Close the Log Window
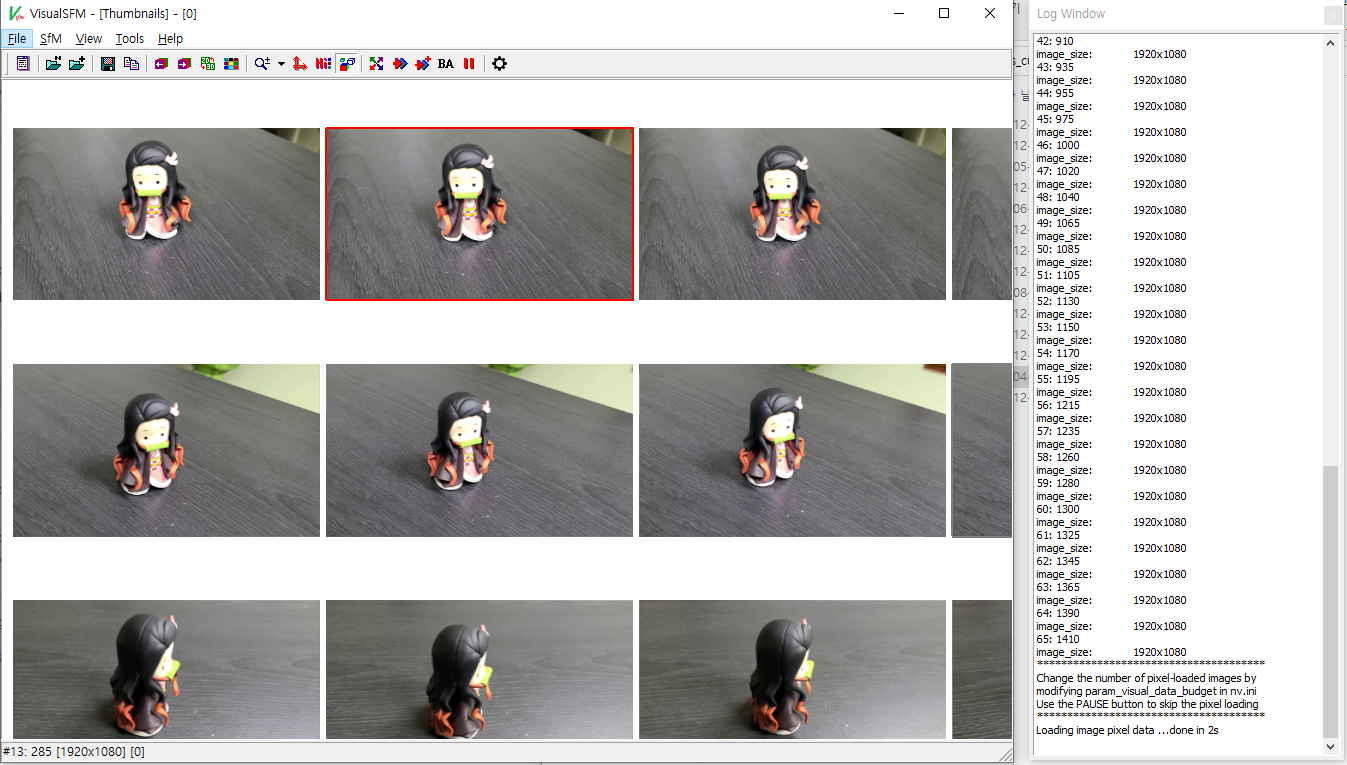 1332,14
